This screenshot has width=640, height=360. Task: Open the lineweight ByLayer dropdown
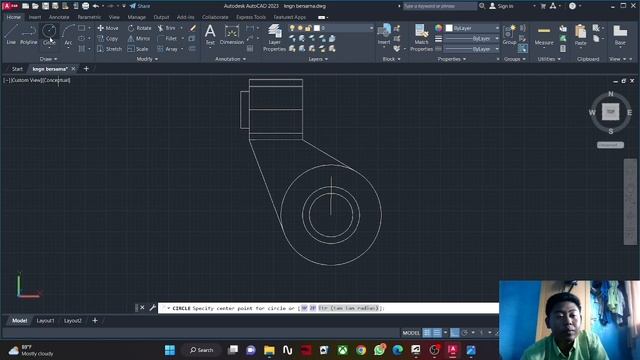pos(472,39)
